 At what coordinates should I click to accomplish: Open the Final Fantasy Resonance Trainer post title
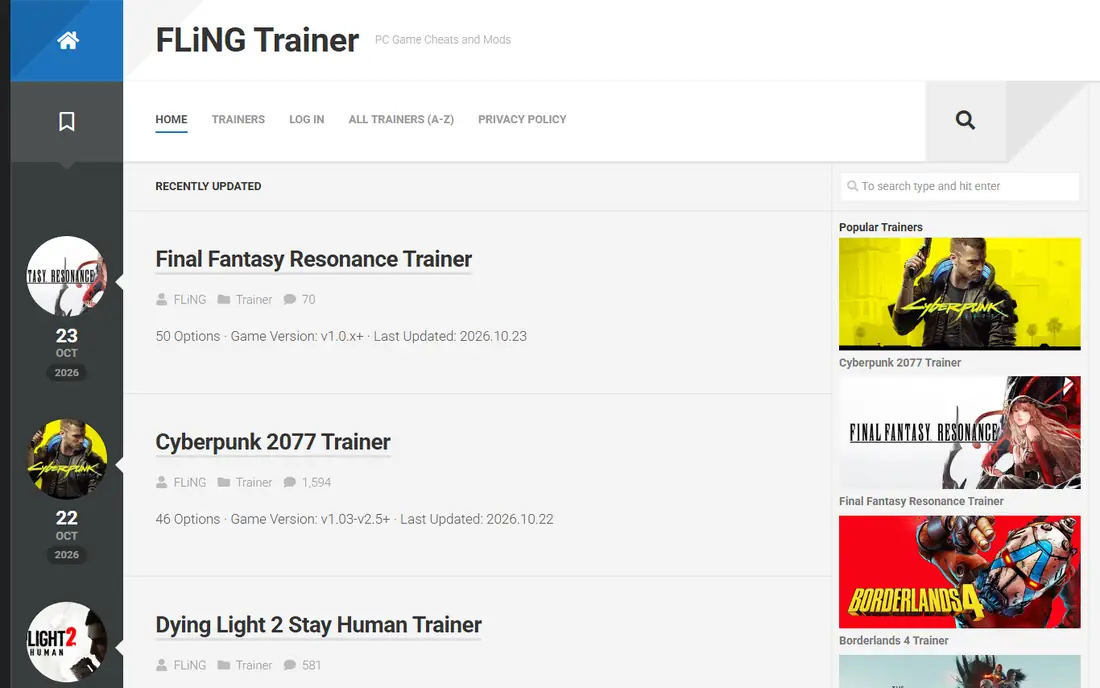coord(314,259)
